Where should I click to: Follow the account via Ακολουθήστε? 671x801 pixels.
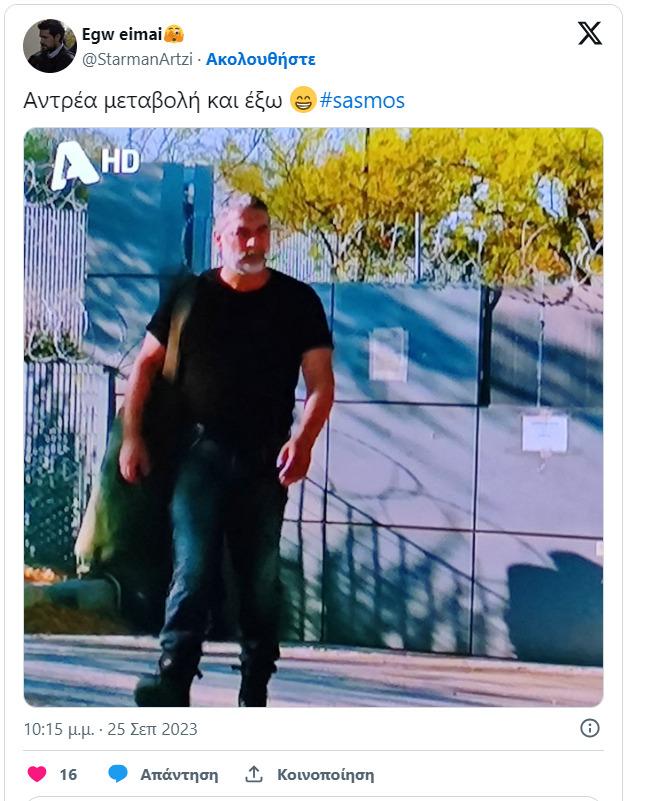260,59
